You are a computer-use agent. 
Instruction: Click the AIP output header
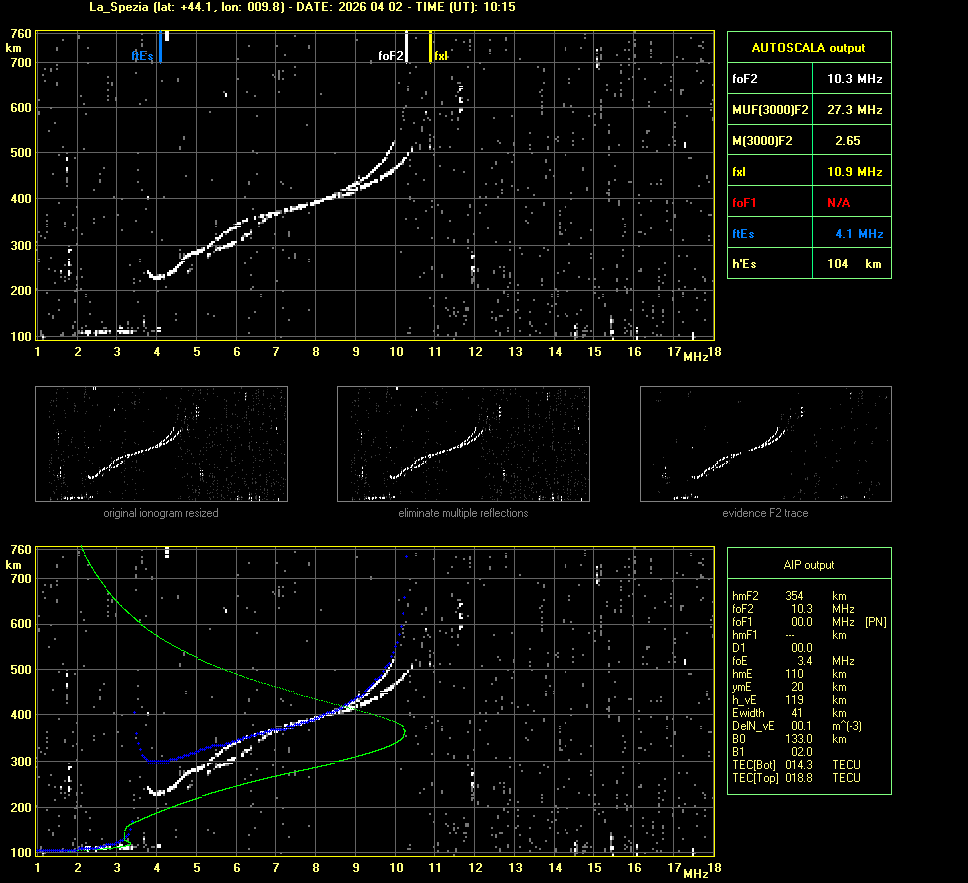click(808, 565)
